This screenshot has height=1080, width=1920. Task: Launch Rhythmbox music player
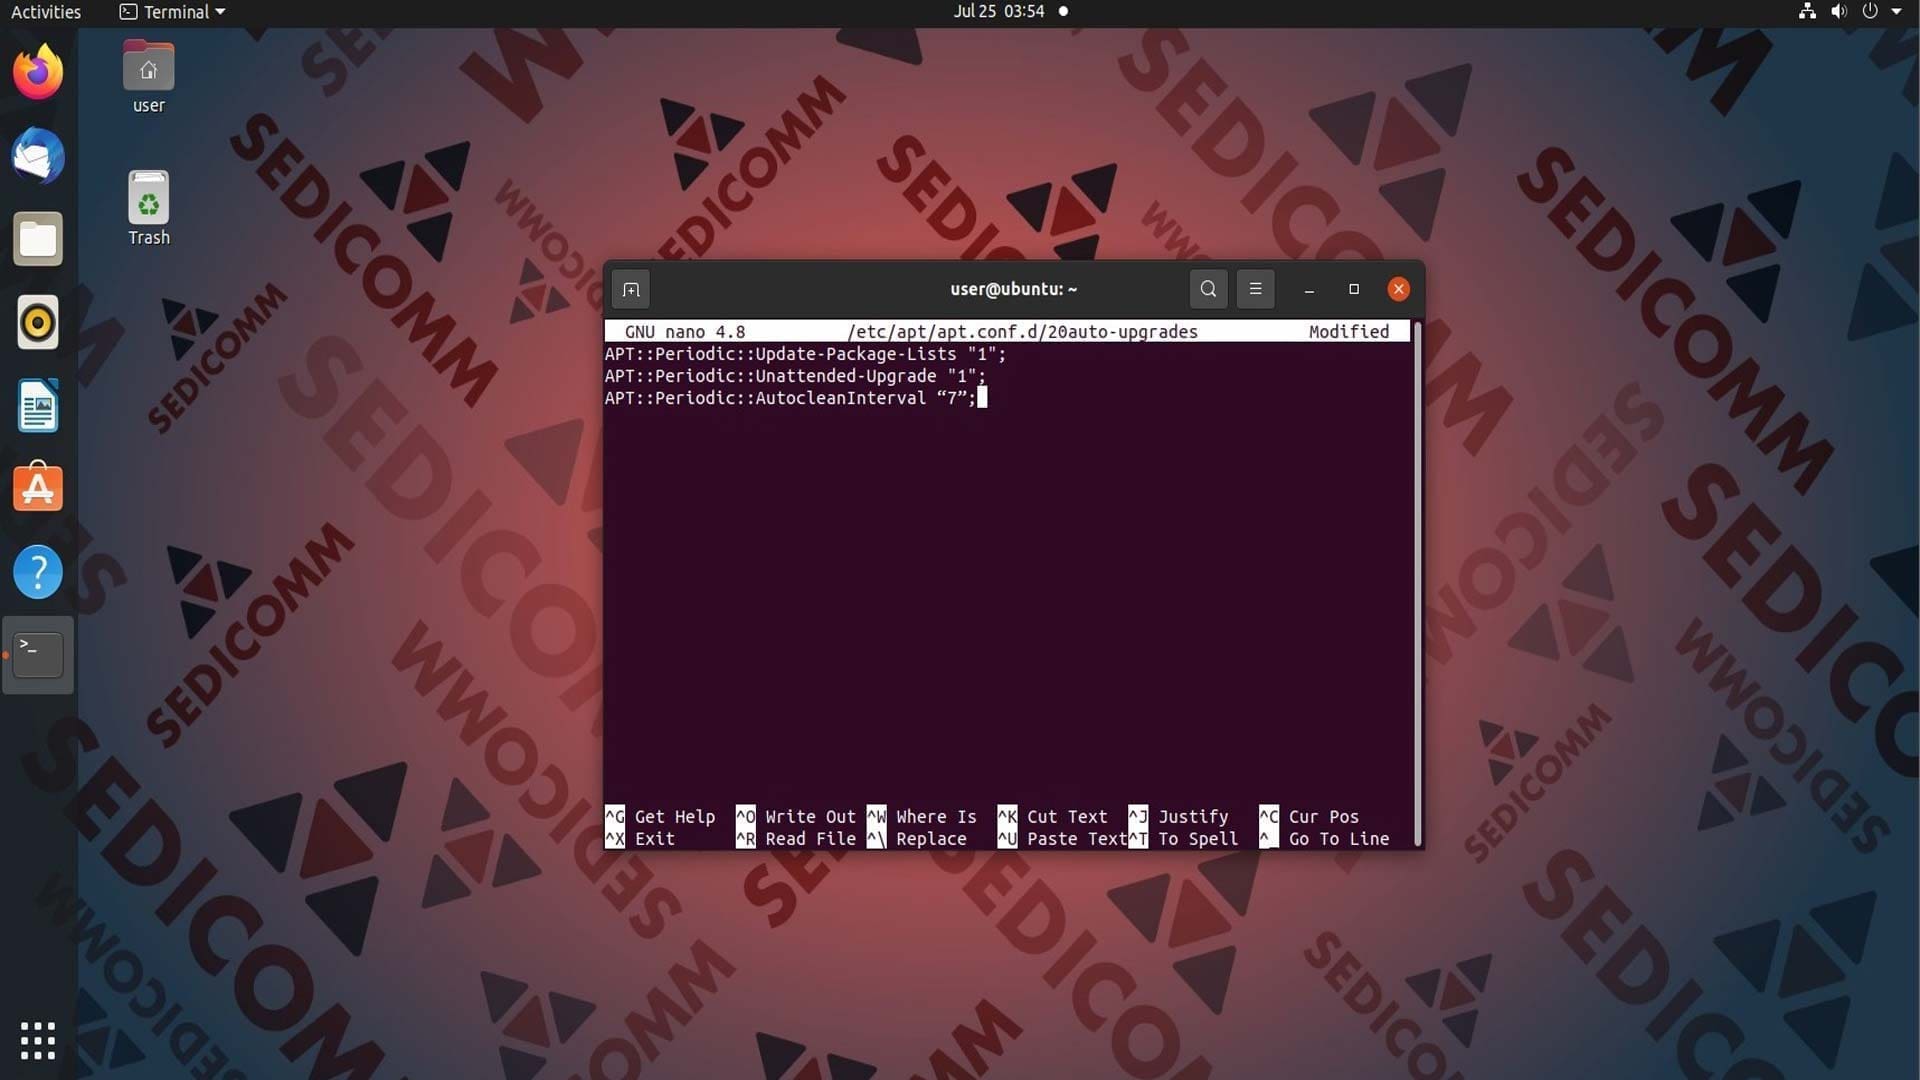point(38,323)
